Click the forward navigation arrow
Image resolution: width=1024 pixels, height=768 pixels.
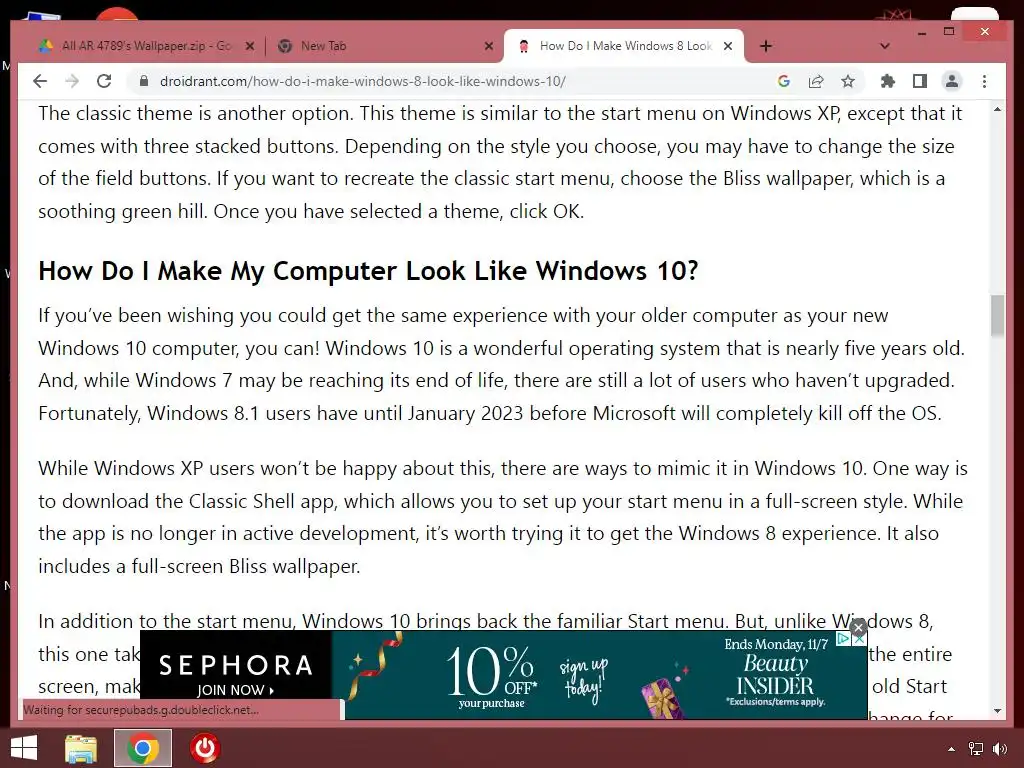pyautogui.click(x=72, y=81)
